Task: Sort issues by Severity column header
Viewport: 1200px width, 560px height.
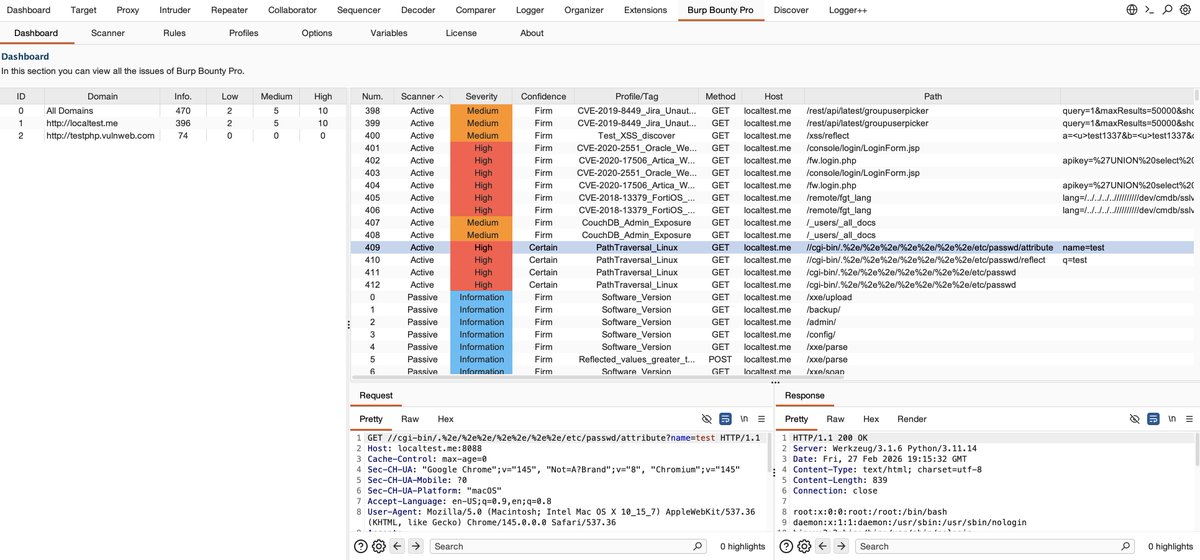Action: [x=482, y=96]
